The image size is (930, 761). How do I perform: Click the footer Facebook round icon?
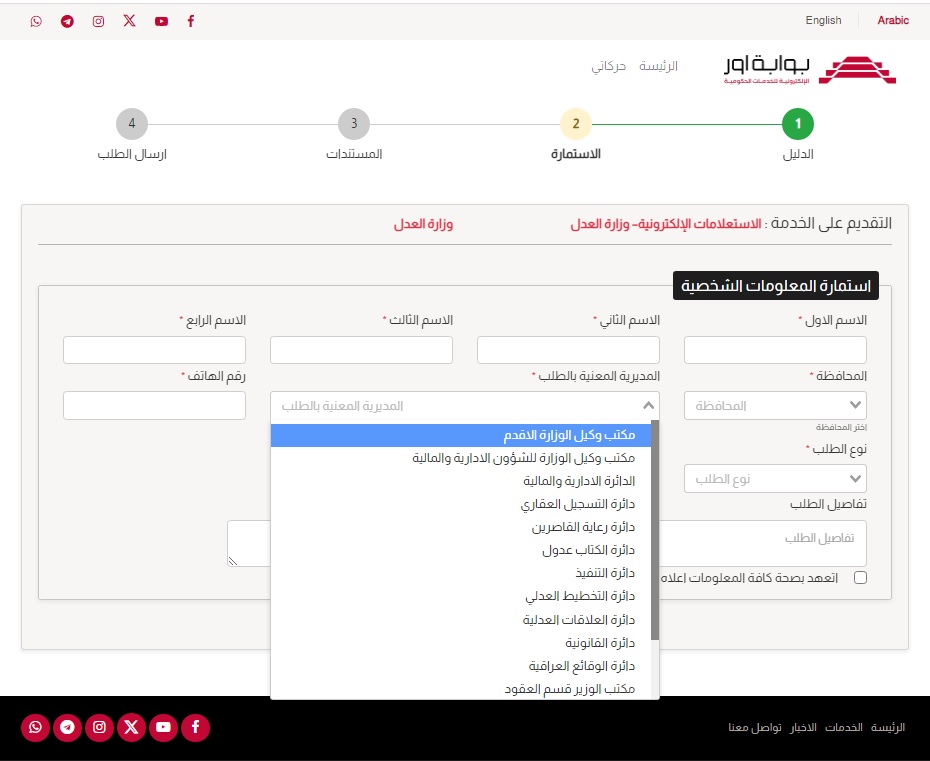196,727
